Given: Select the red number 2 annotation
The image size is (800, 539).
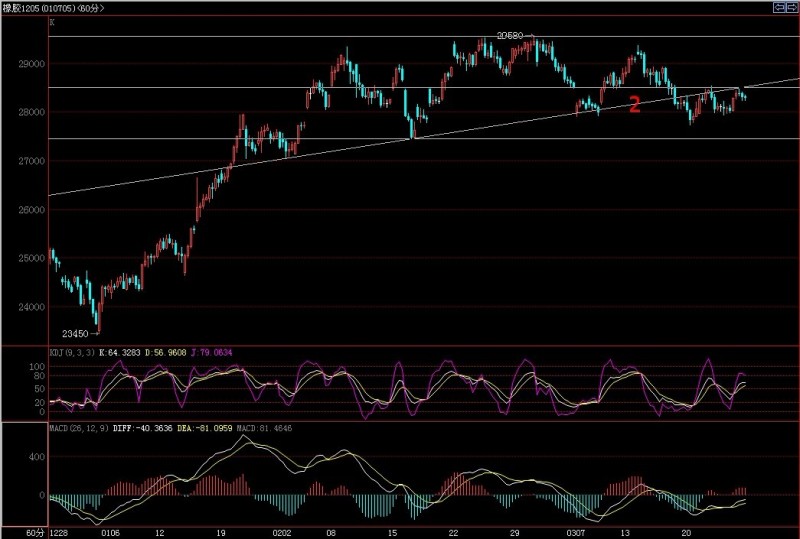Looking at the screenshot, I should pyautogui.click(x=634, y=104).
